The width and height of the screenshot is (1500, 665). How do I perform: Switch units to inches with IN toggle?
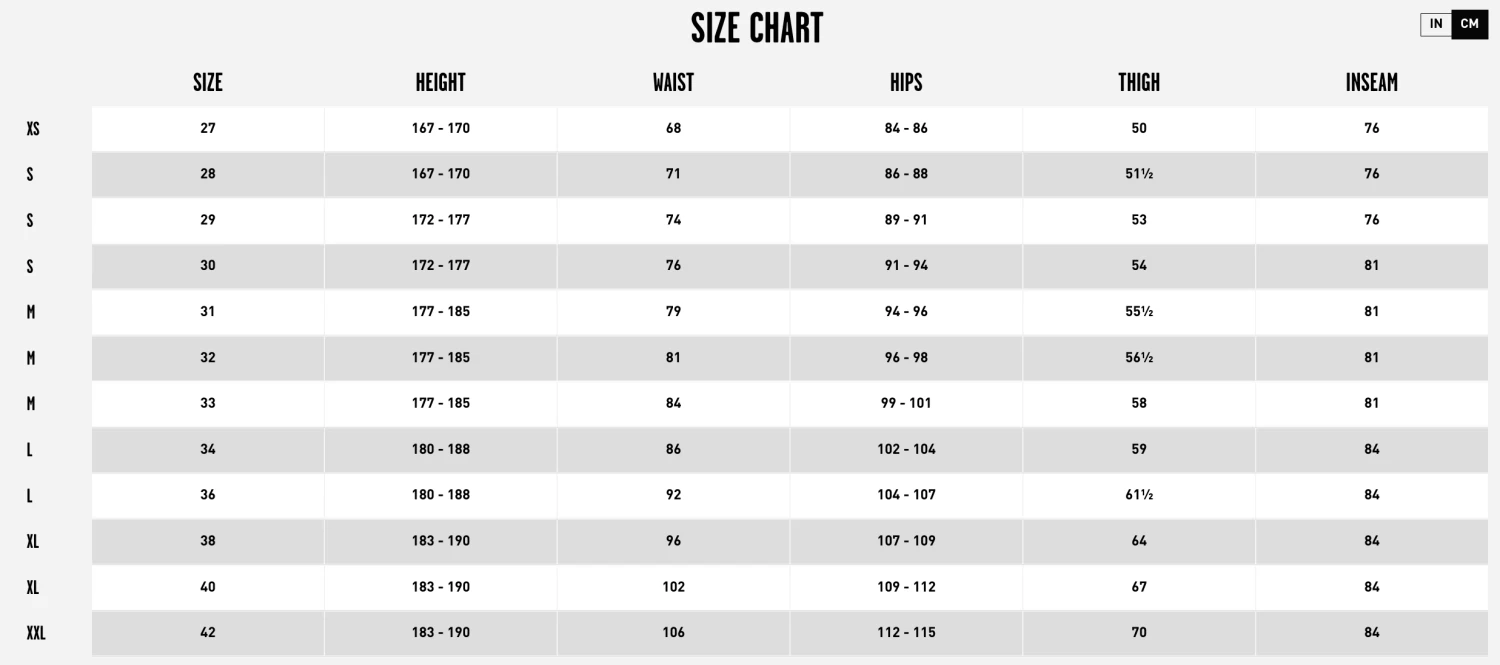[x=1436, y=24]
